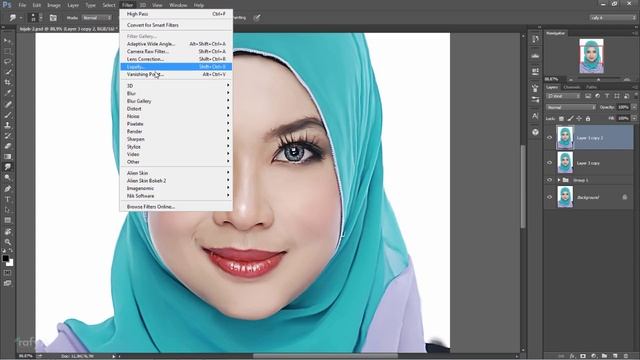Click the lock transparent pixels icon
The image size is (640, 360).
coord(561,119)
